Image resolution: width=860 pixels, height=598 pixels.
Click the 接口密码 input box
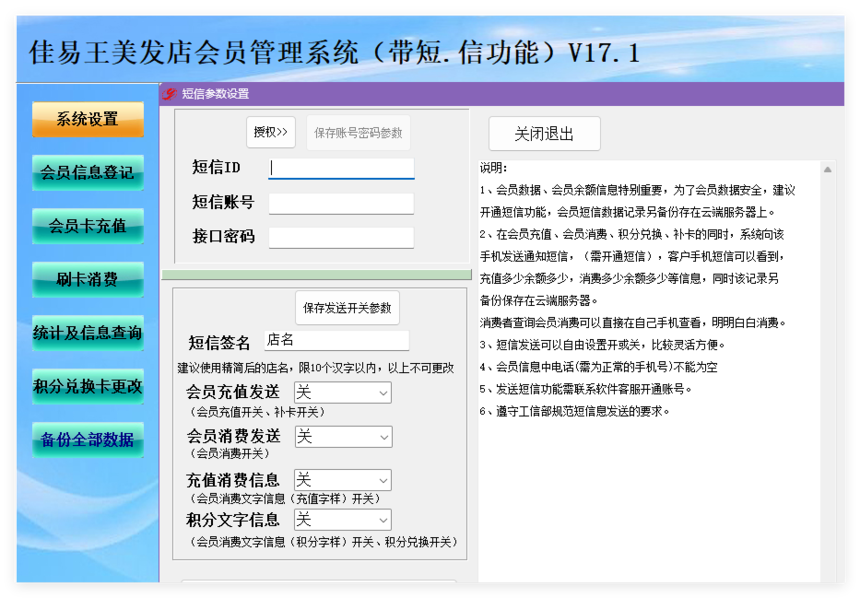pos(341,238)
